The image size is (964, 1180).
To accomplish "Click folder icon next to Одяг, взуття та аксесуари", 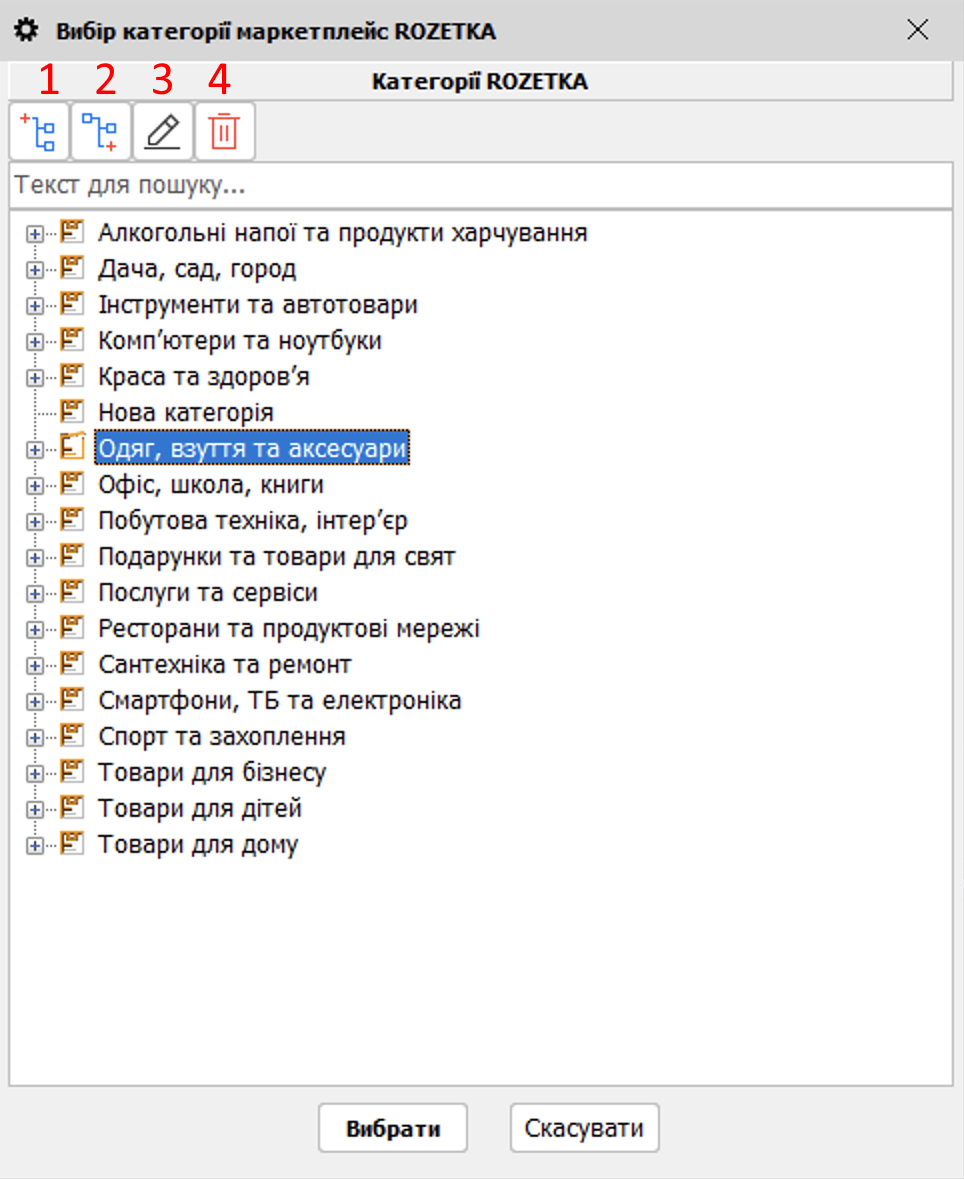I will point(72,448).
